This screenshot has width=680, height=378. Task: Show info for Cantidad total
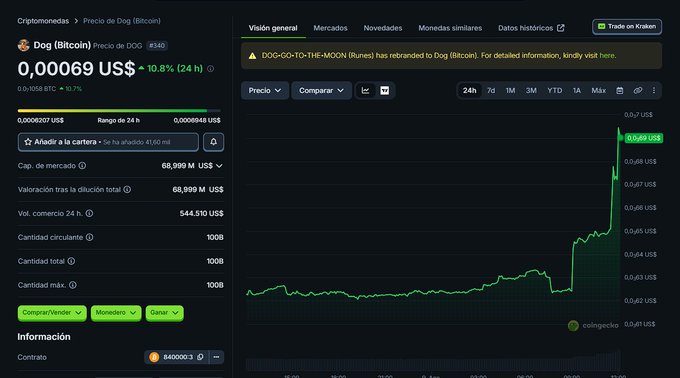tap(71, 261)
